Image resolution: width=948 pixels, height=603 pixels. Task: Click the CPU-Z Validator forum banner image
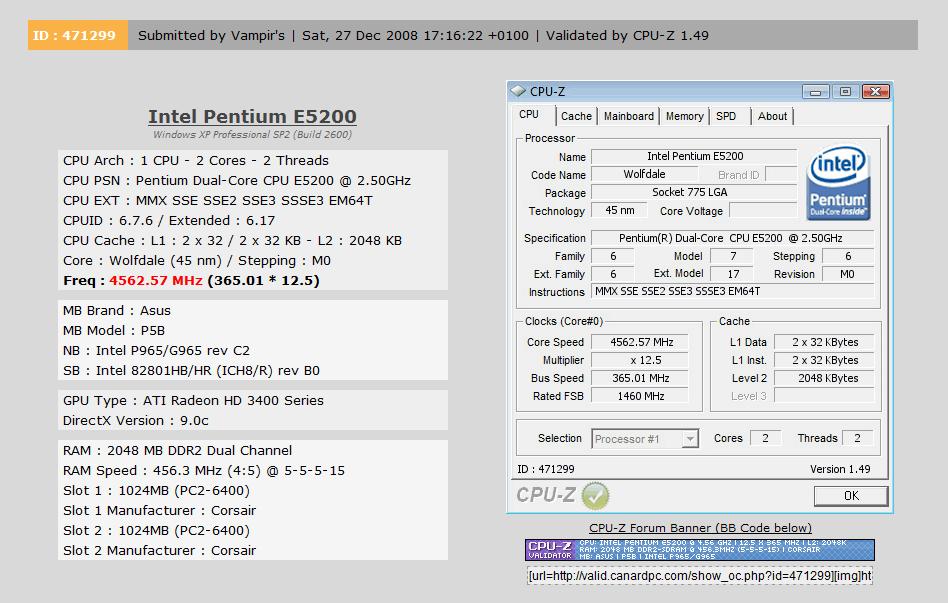(700, 549)
